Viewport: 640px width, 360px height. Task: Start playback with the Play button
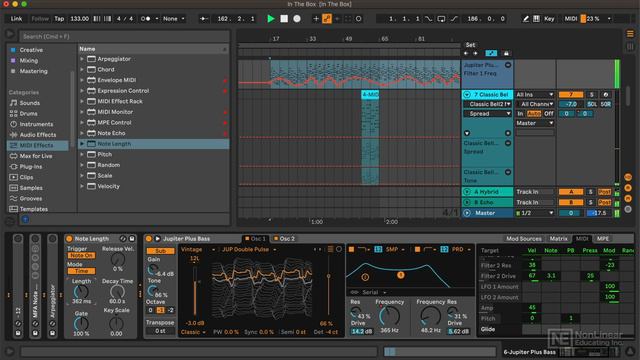pyautogui.click(x=271, y=19)
